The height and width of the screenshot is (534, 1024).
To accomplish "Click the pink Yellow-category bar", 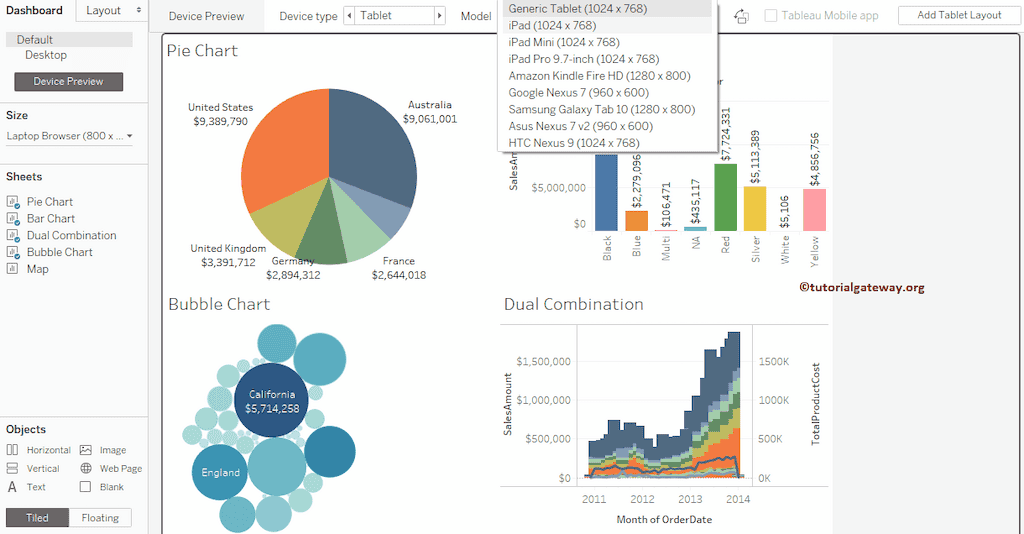I will pyautogui.click(x=814, y=210).
